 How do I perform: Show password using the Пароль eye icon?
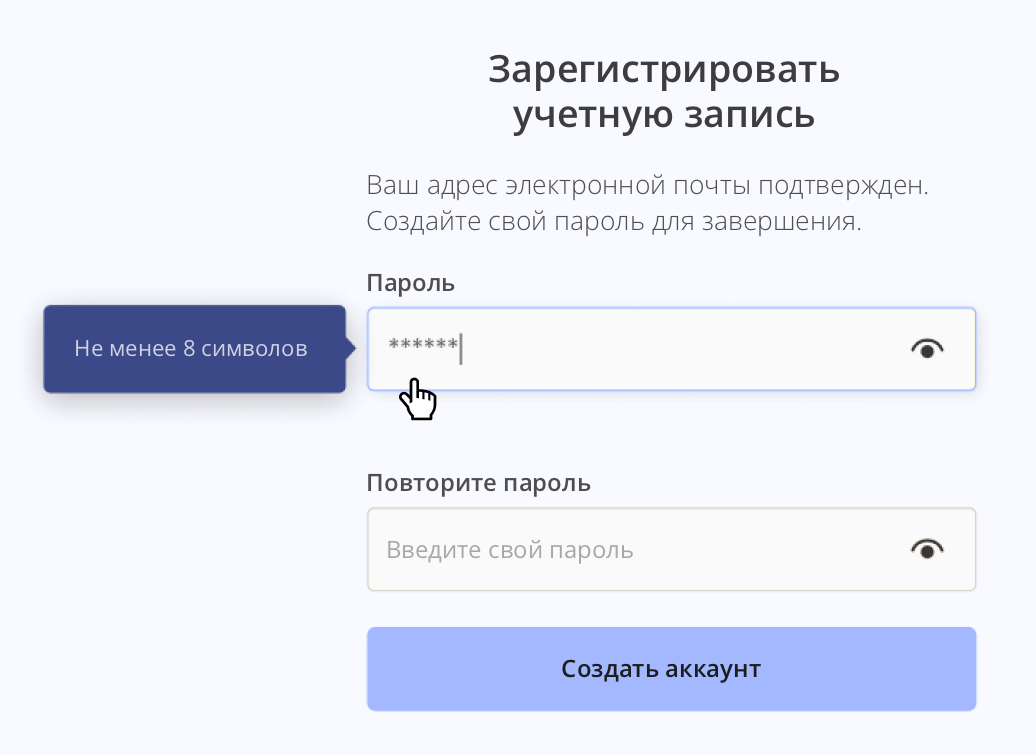tap(927, 349)
